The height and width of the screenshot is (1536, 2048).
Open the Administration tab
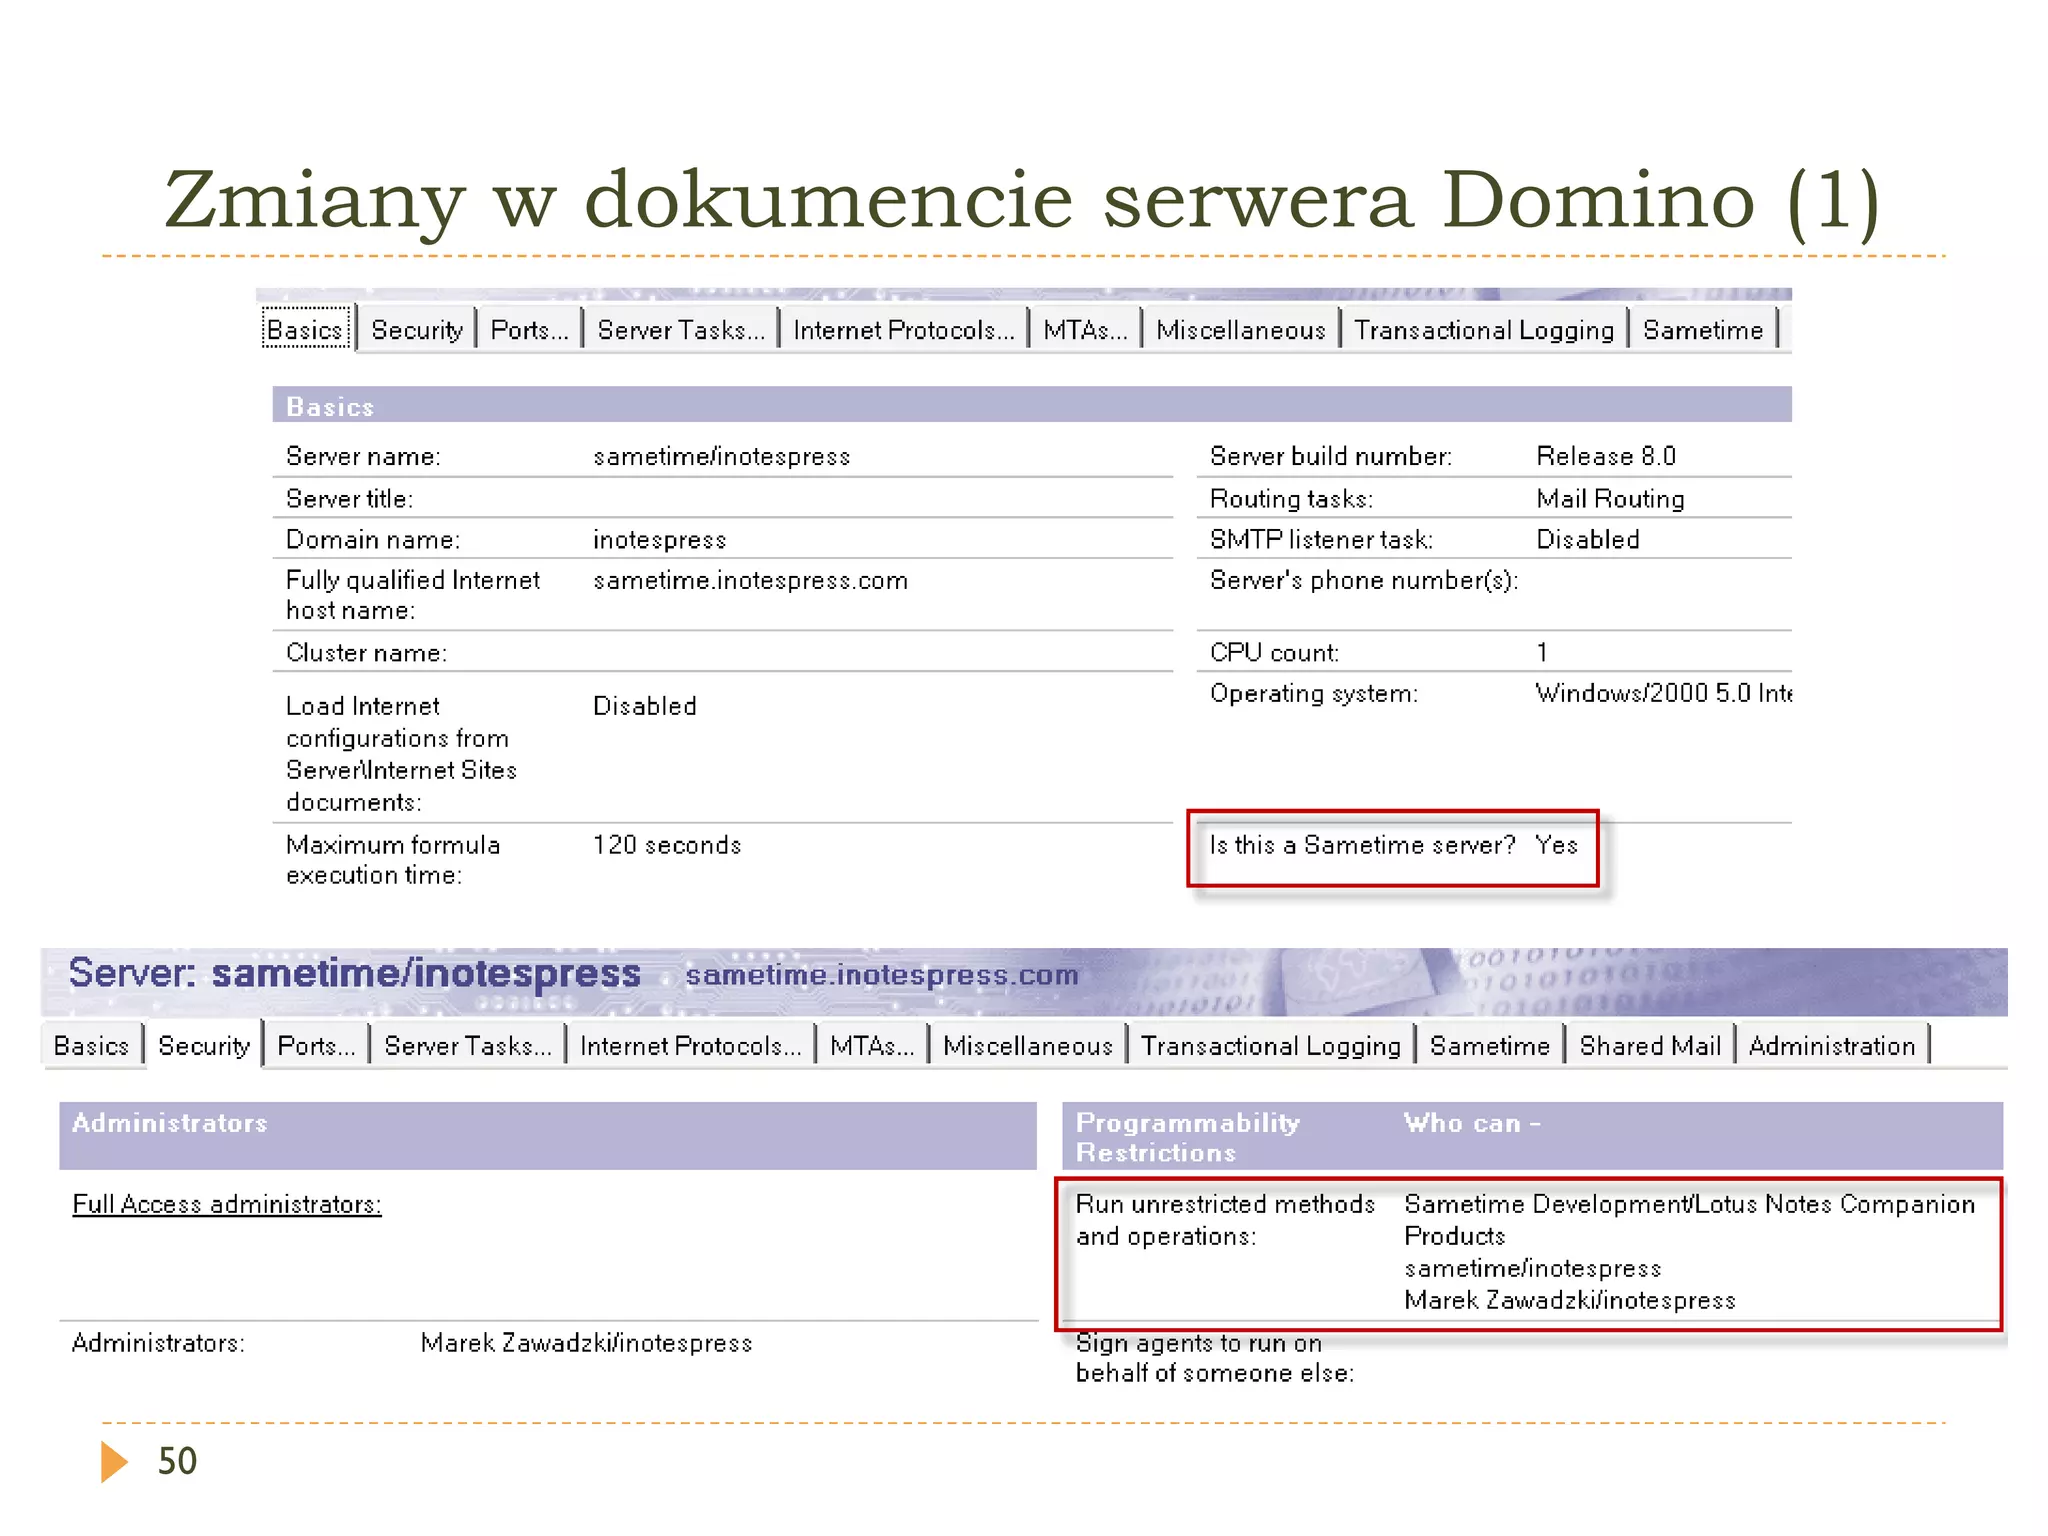(x=1832, y=1045)
